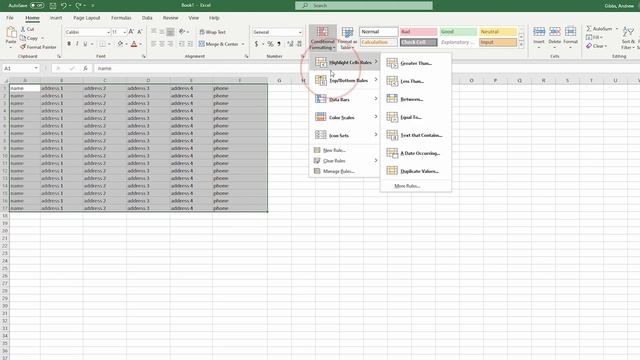Screen dimensions: 640x360
Task: Toggle Wrap Text
Action: [x=212, y=32]
